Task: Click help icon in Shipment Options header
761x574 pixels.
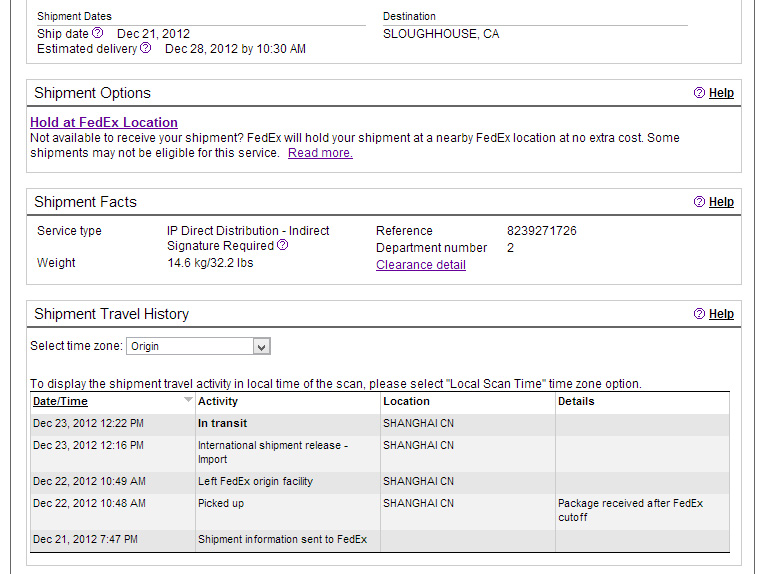Action: coord(699,93)
